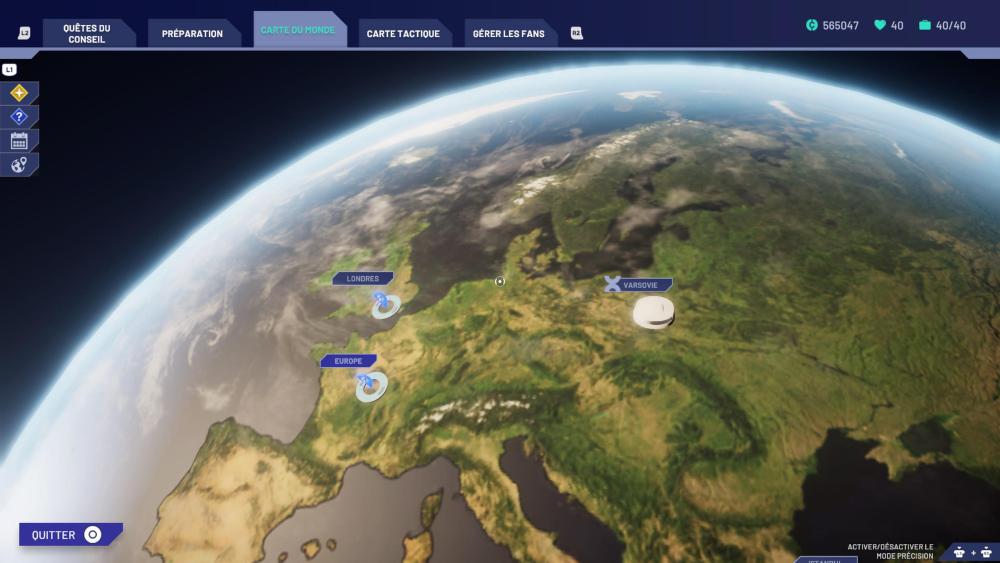Select the Londres location label

362,279
